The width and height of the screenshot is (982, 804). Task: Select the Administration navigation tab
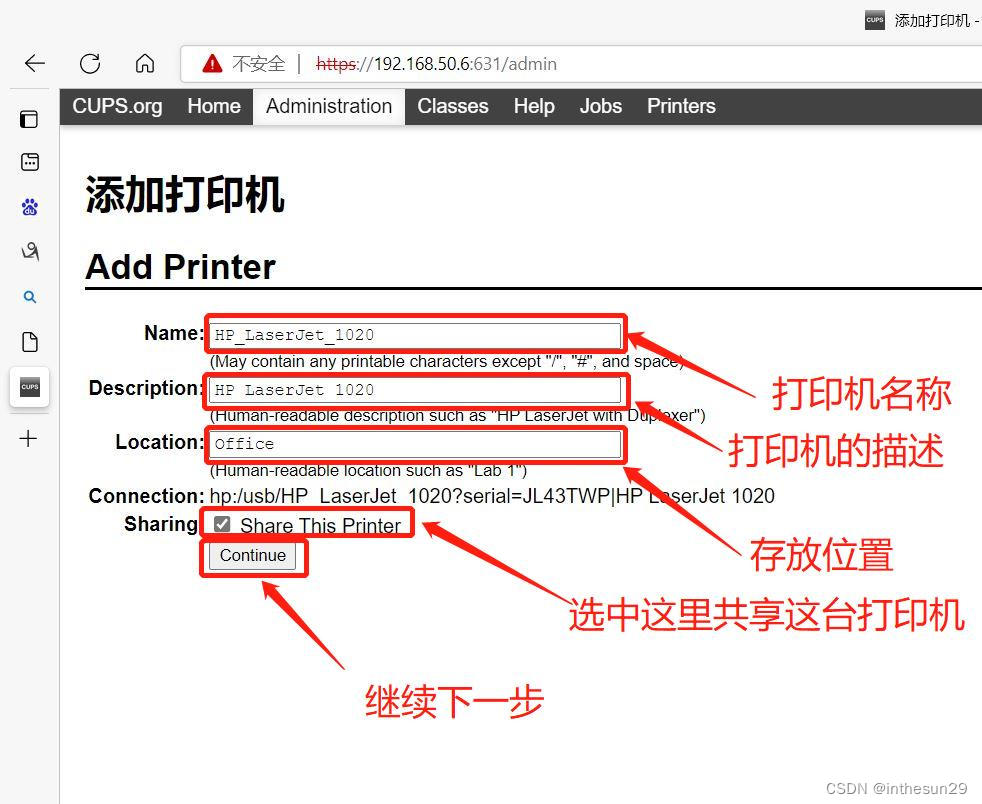click(x=329, y=106)
